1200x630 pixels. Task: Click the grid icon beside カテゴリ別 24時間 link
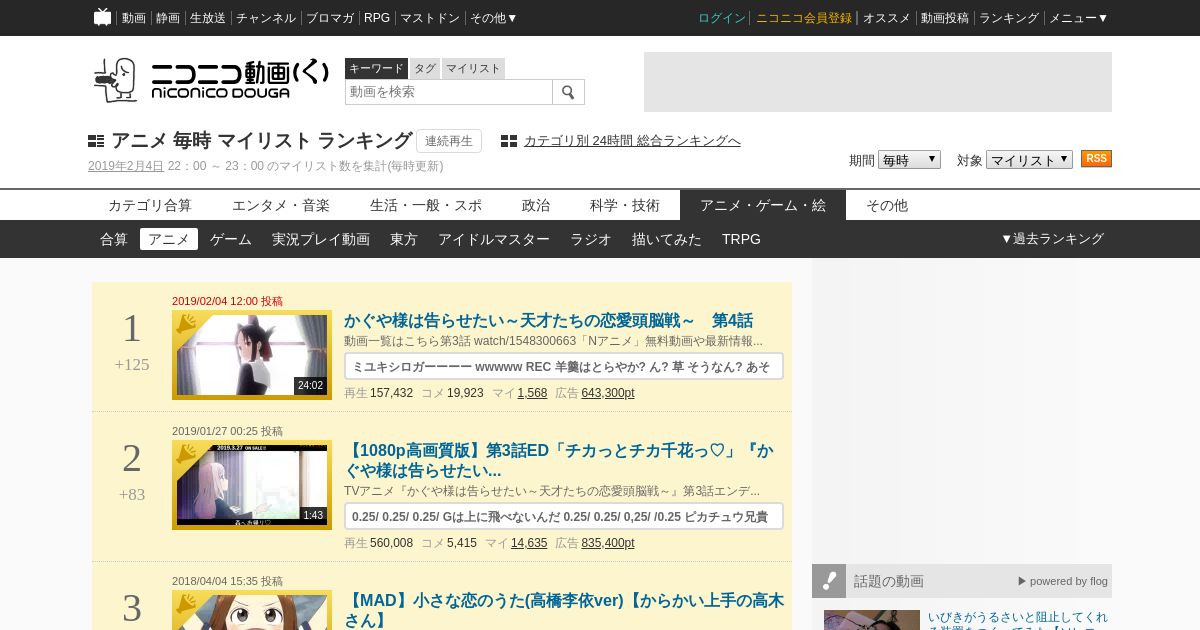pyautogui.click(x=509, y=141)
